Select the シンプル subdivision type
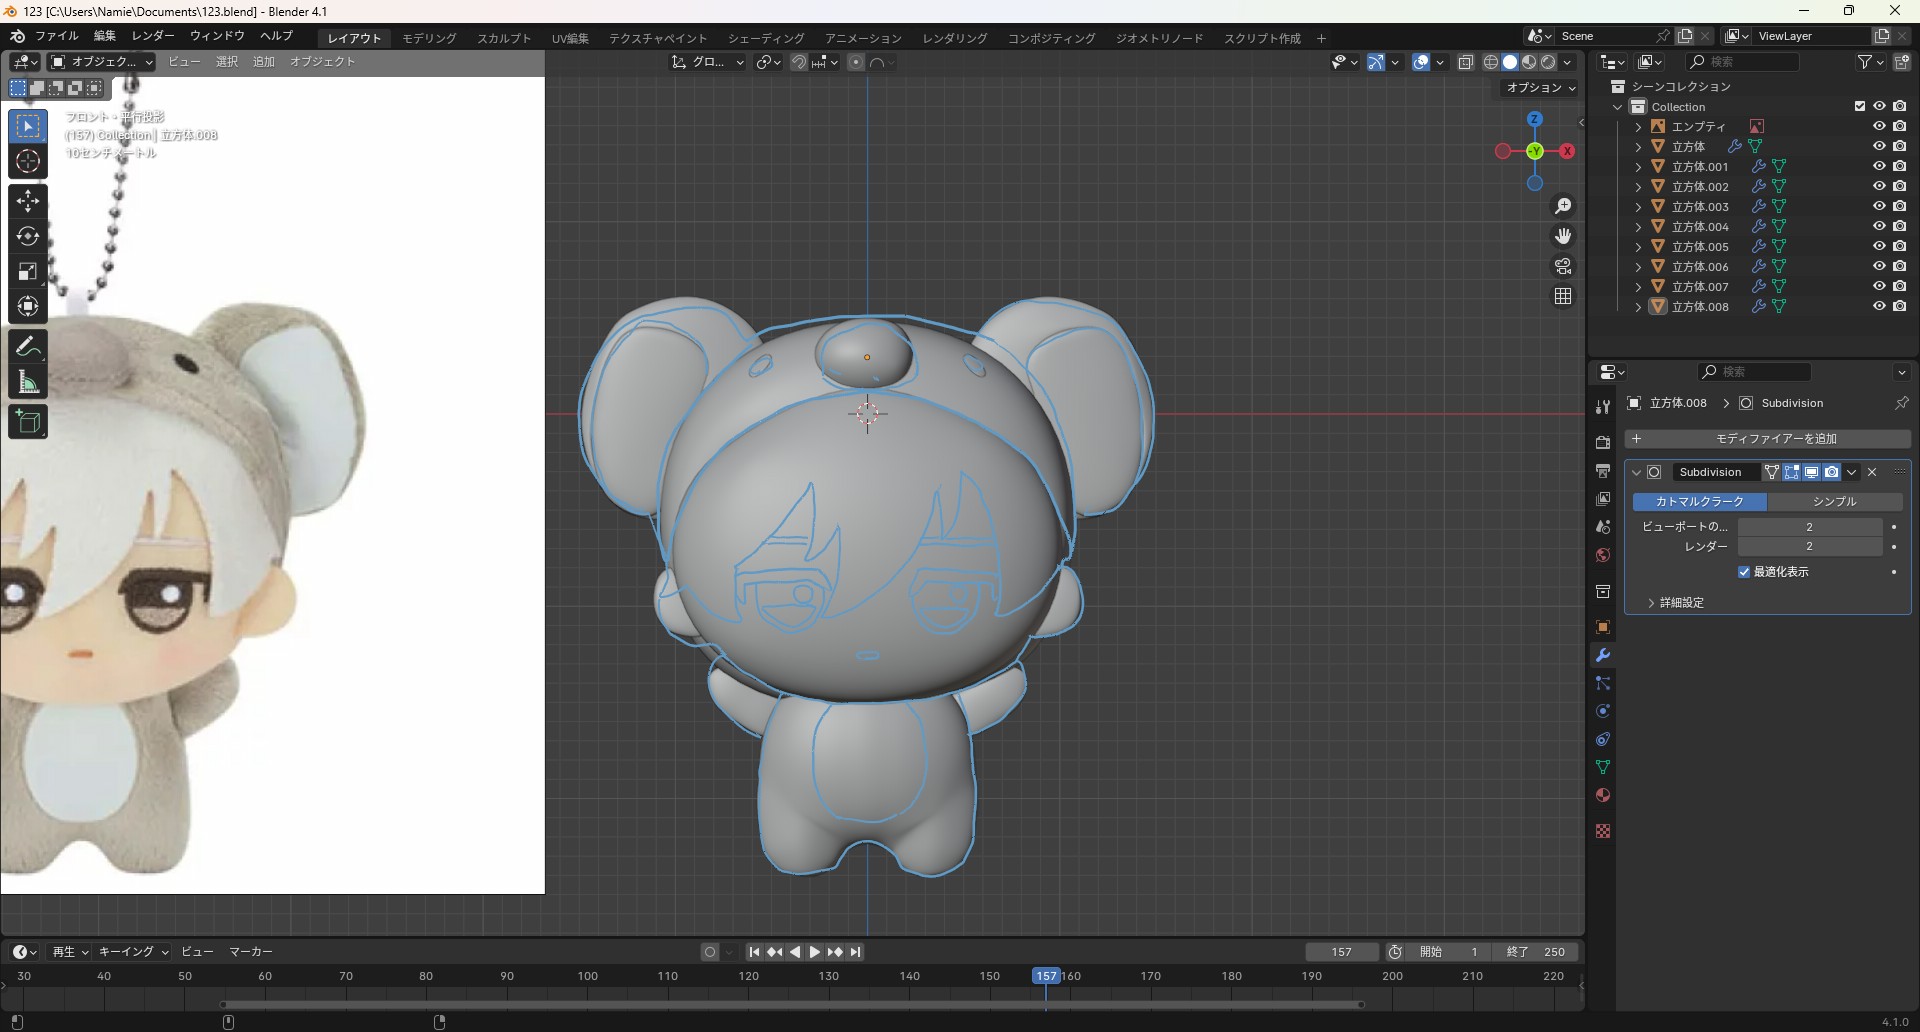 click(1834, 502)
